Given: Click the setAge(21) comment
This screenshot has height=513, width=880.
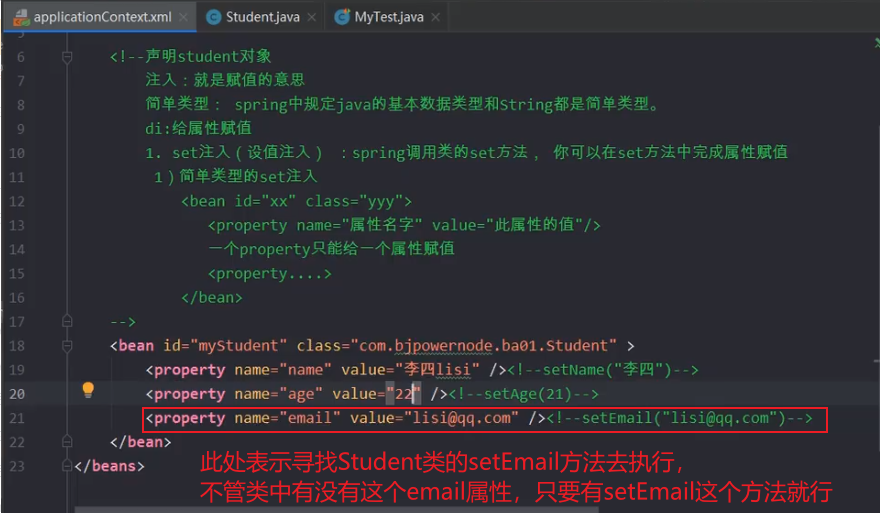Looking at the screenshot, I should [523, 394].
